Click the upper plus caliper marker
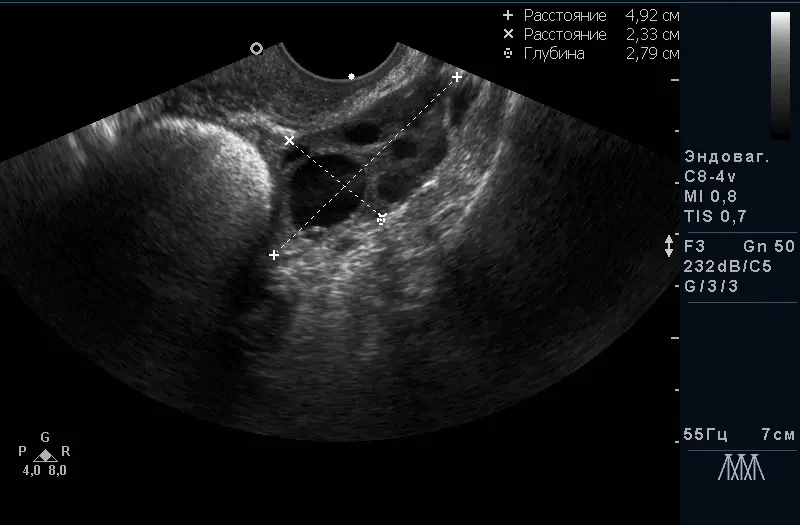Viewport: 800px width, 525px height. coord(457,77)
